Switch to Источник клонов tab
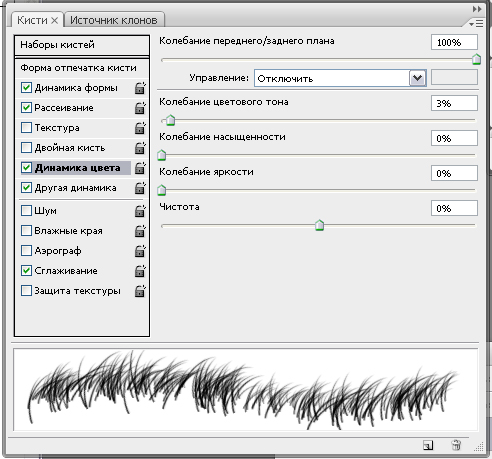 coord(114,20)
